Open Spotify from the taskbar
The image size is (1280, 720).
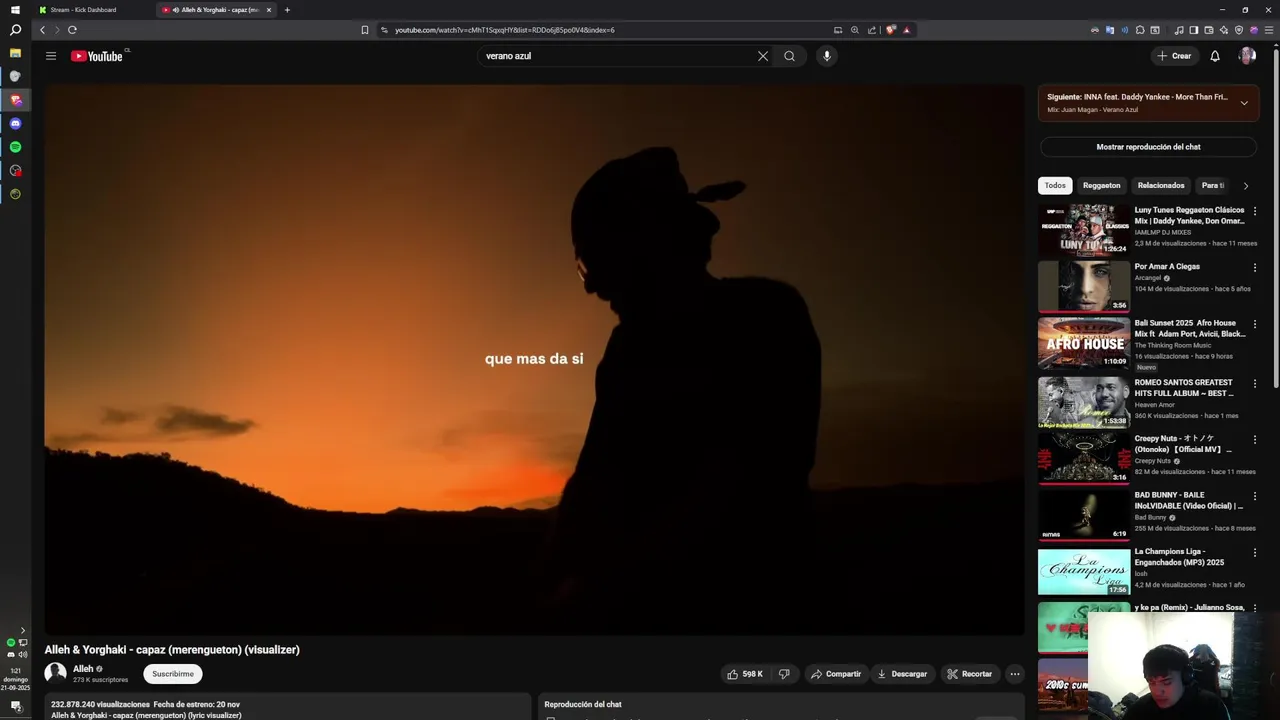click(15, 147)
